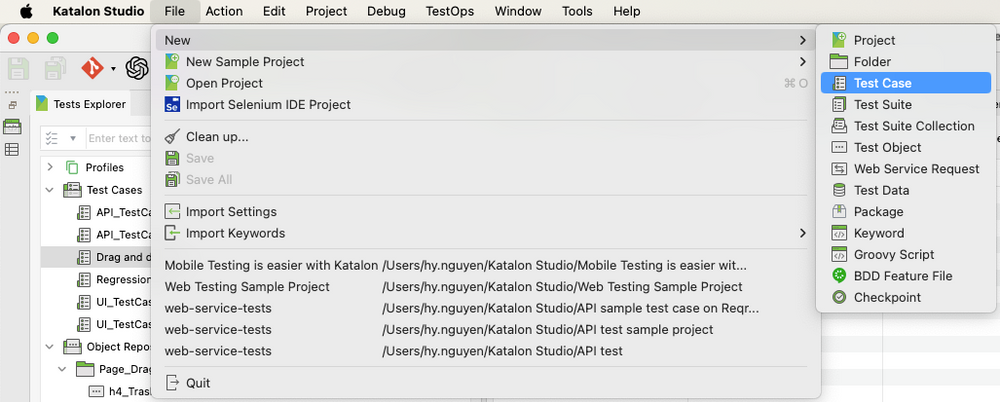
Task: Click Clean up... menu entry
Action: [485, 137]
